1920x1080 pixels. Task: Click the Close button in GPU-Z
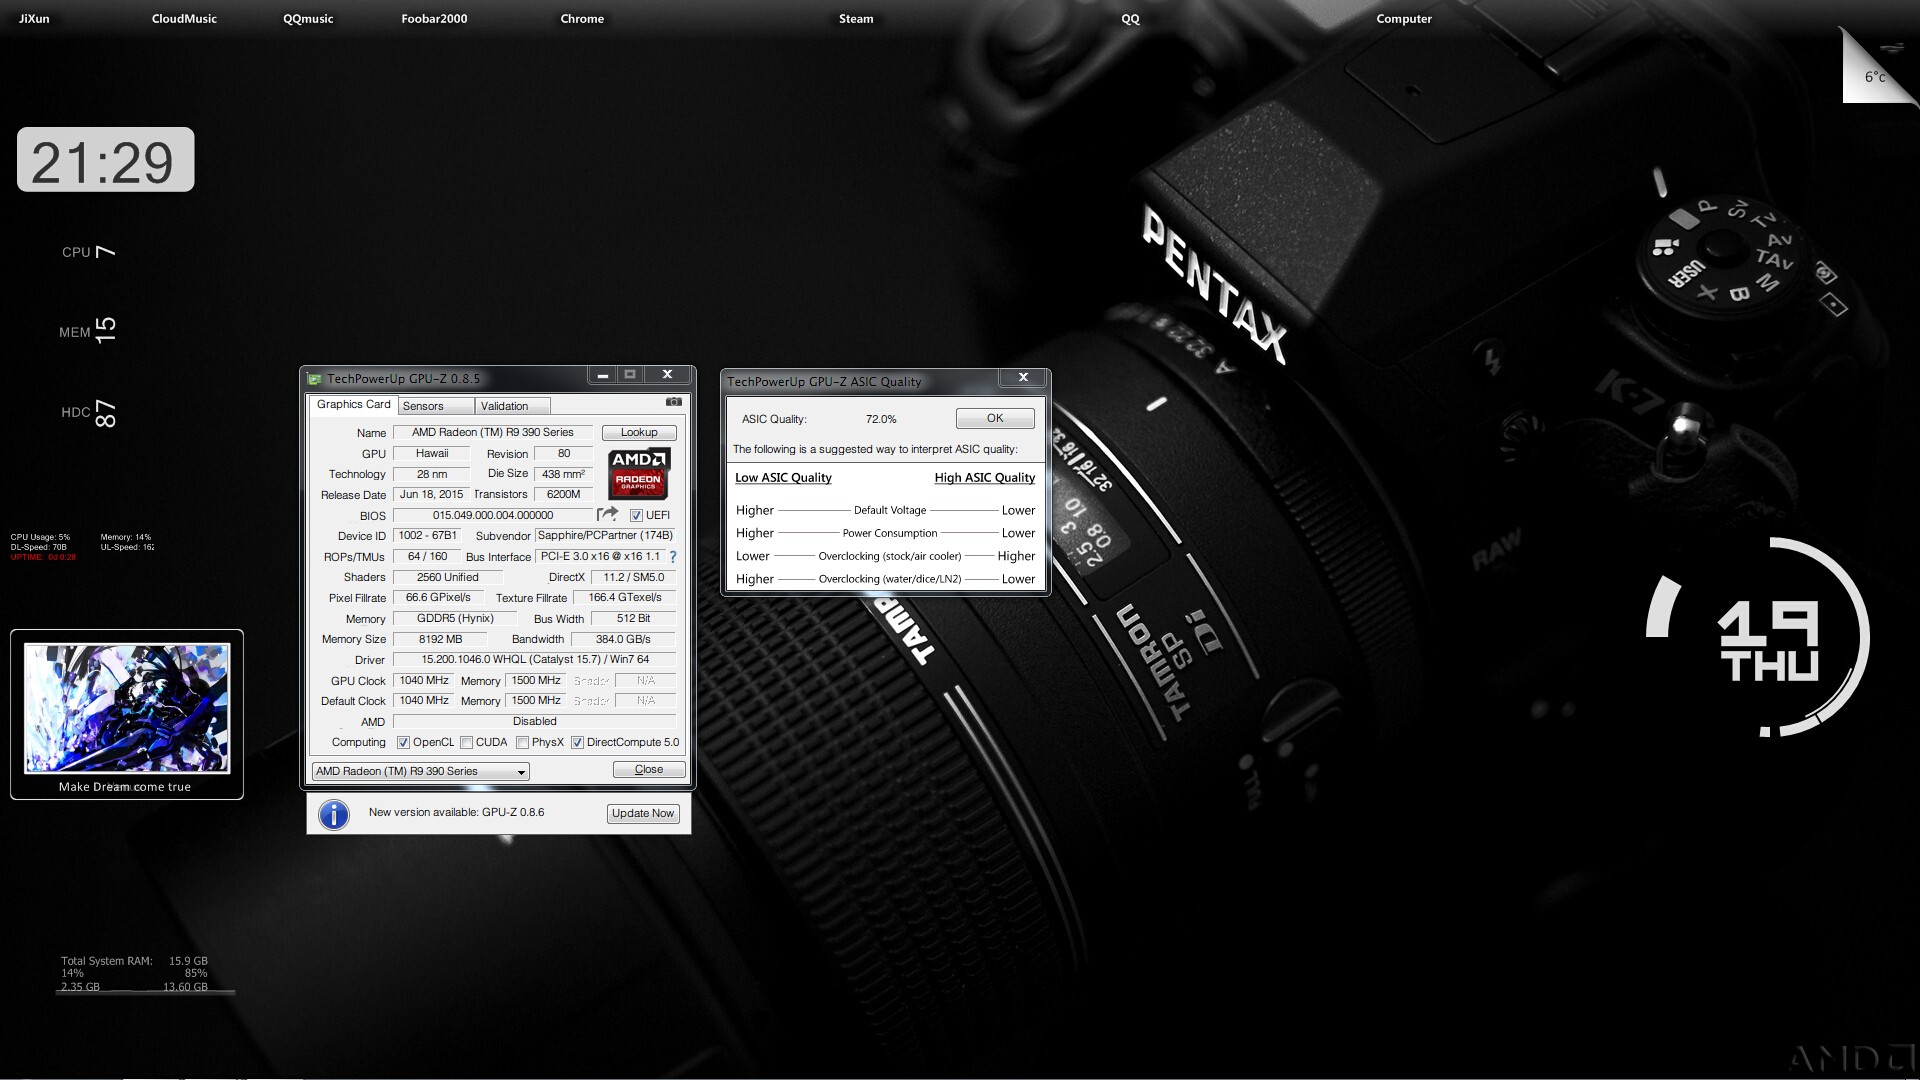pyautogui.click(x=649, y=770)
